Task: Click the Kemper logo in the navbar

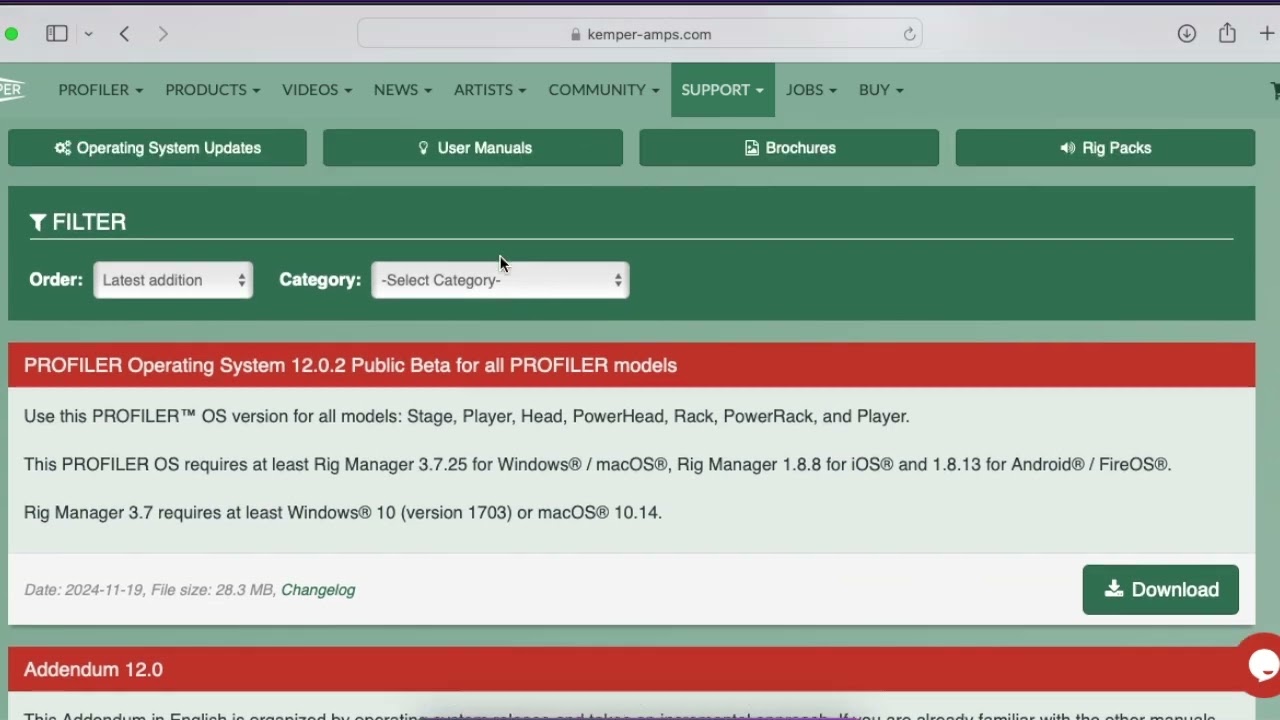Action: coord(11,90)
